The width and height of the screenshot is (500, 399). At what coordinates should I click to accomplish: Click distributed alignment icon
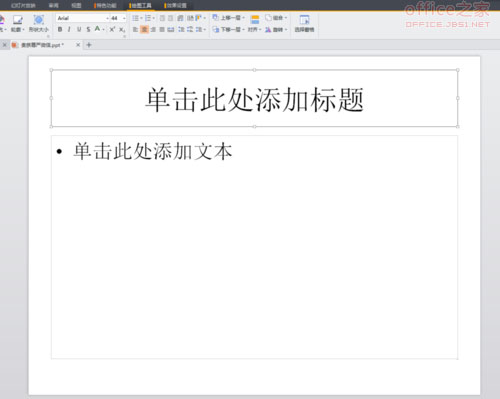click(x=171, y=30)
